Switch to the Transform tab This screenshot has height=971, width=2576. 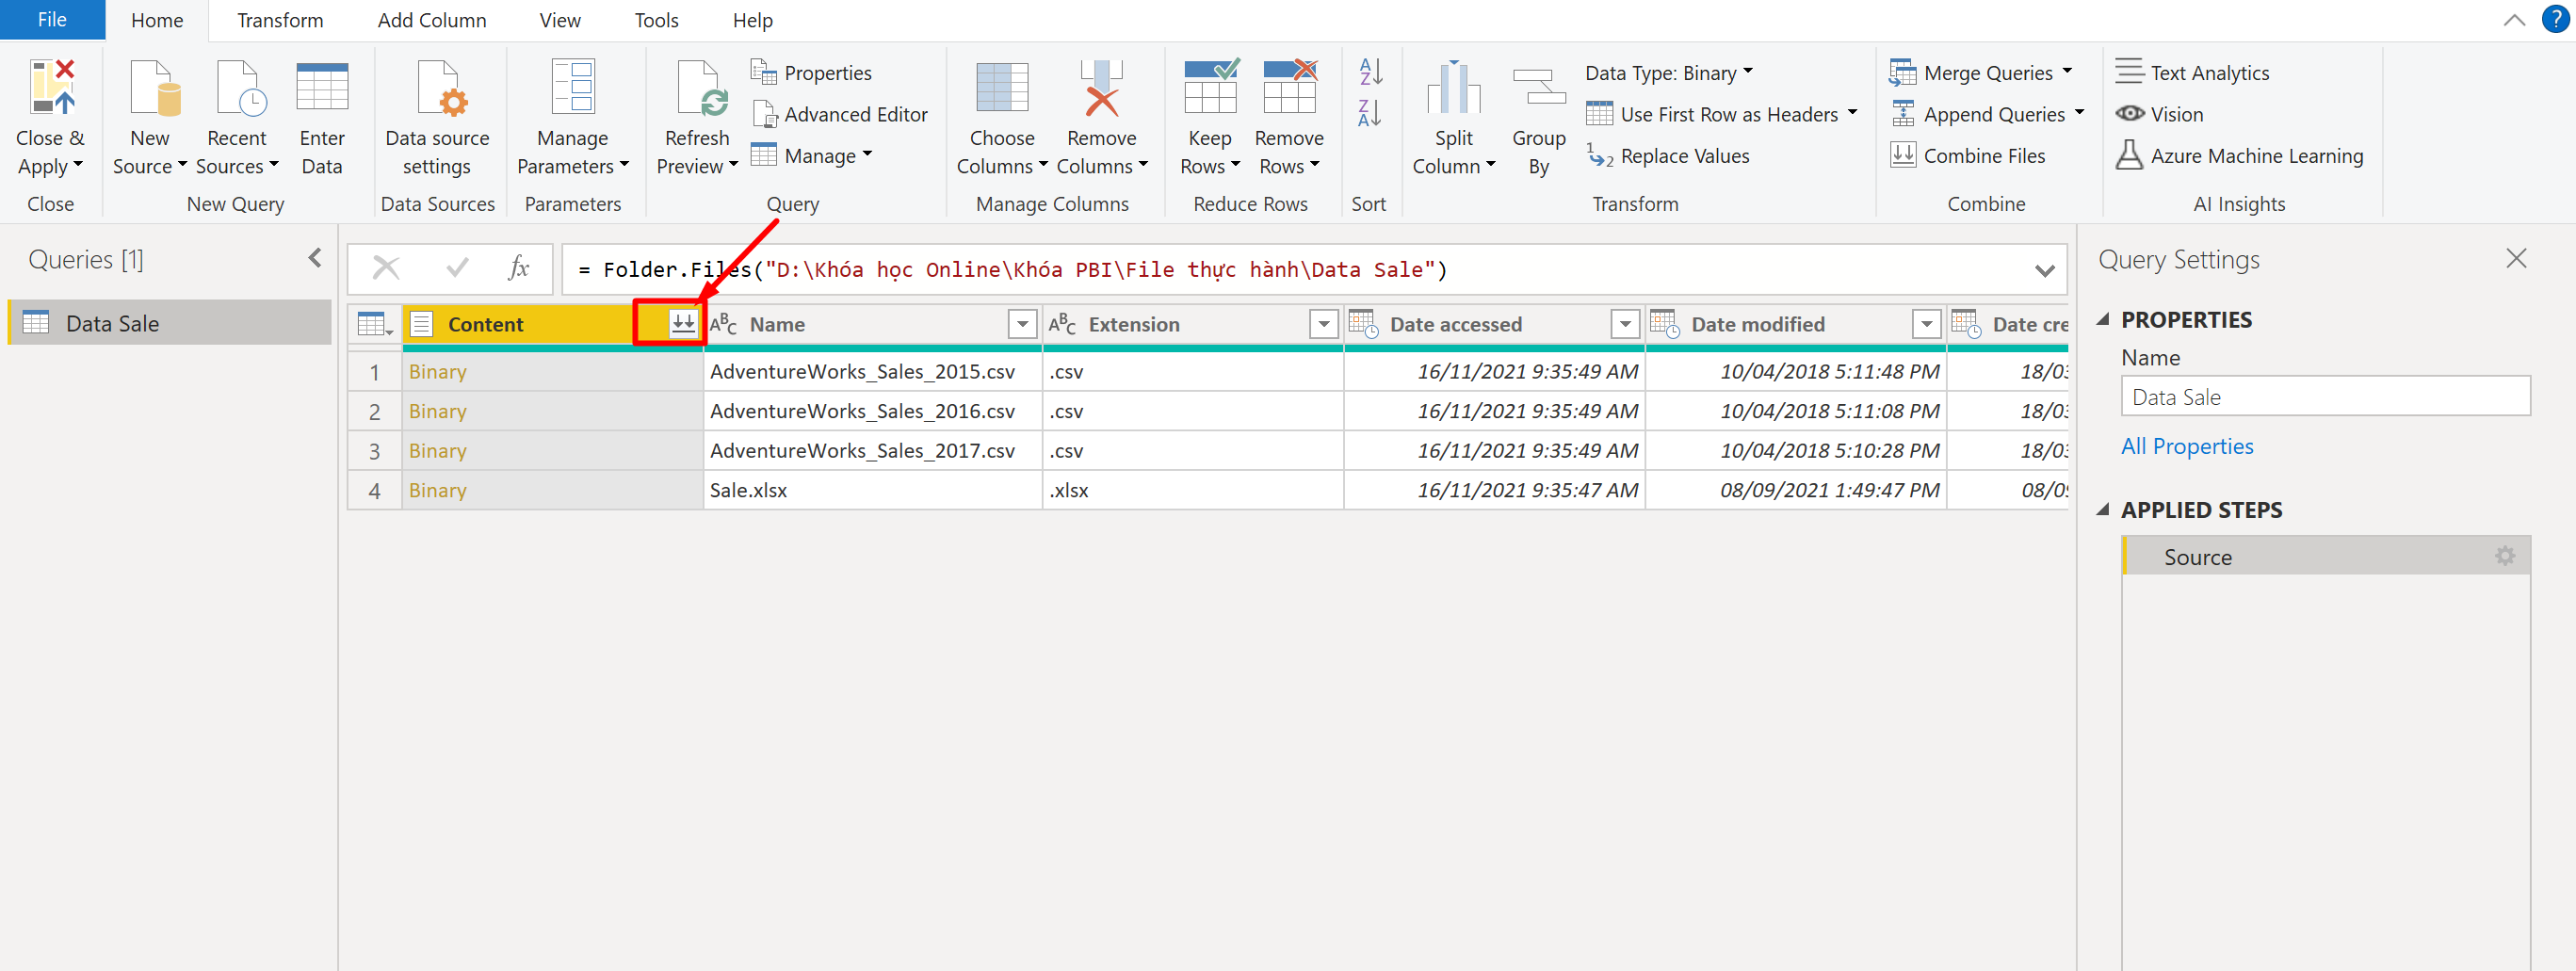(x=280, y=20)
